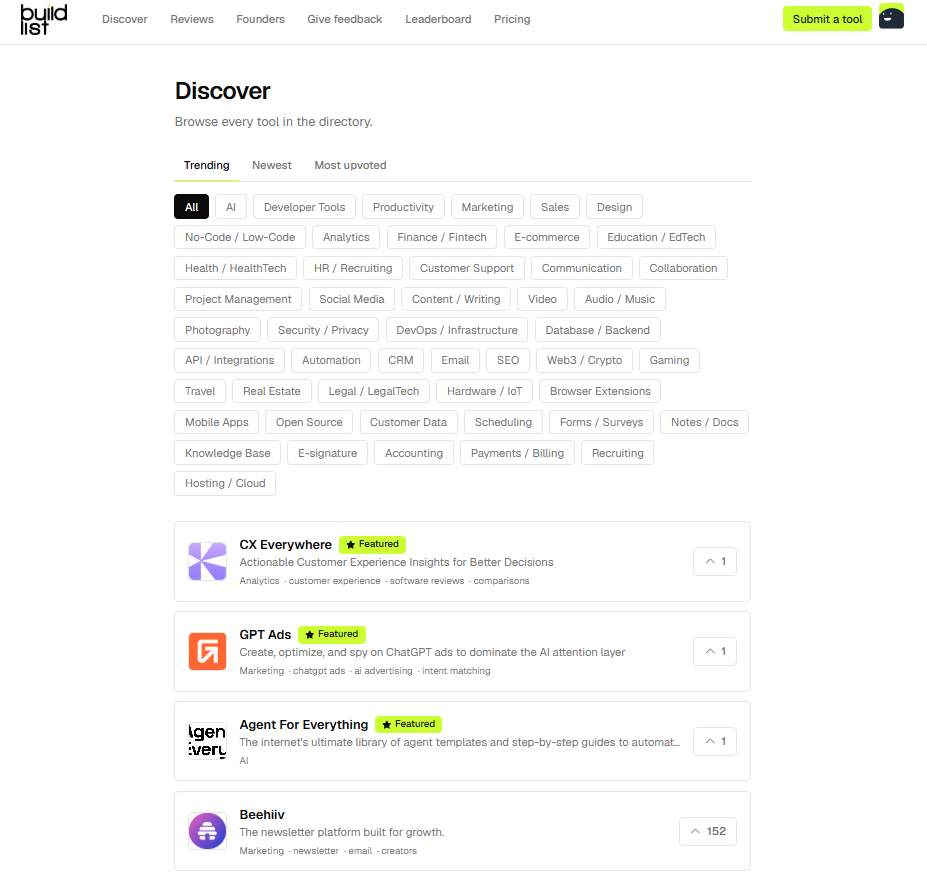Open the Agent For Everything title
Image resolution: width=927 pixels, height=881 pixels.
[304, 724]
